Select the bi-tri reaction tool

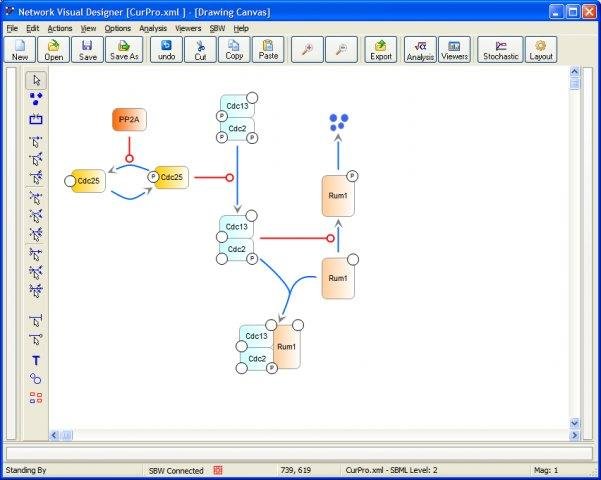tap(36, 234)
